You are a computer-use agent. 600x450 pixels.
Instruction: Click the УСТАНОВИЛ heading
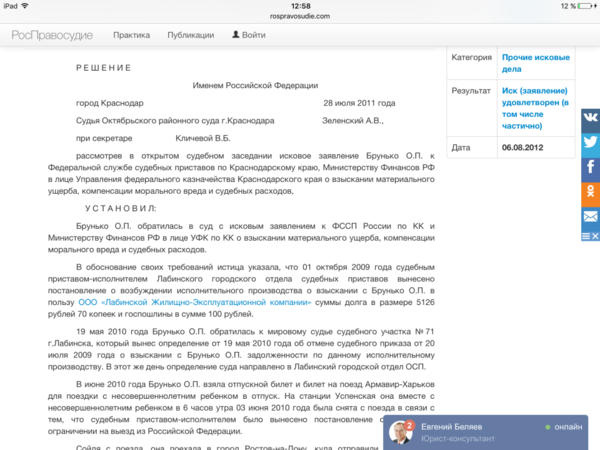pyautogui.click(x=121, y=209)
